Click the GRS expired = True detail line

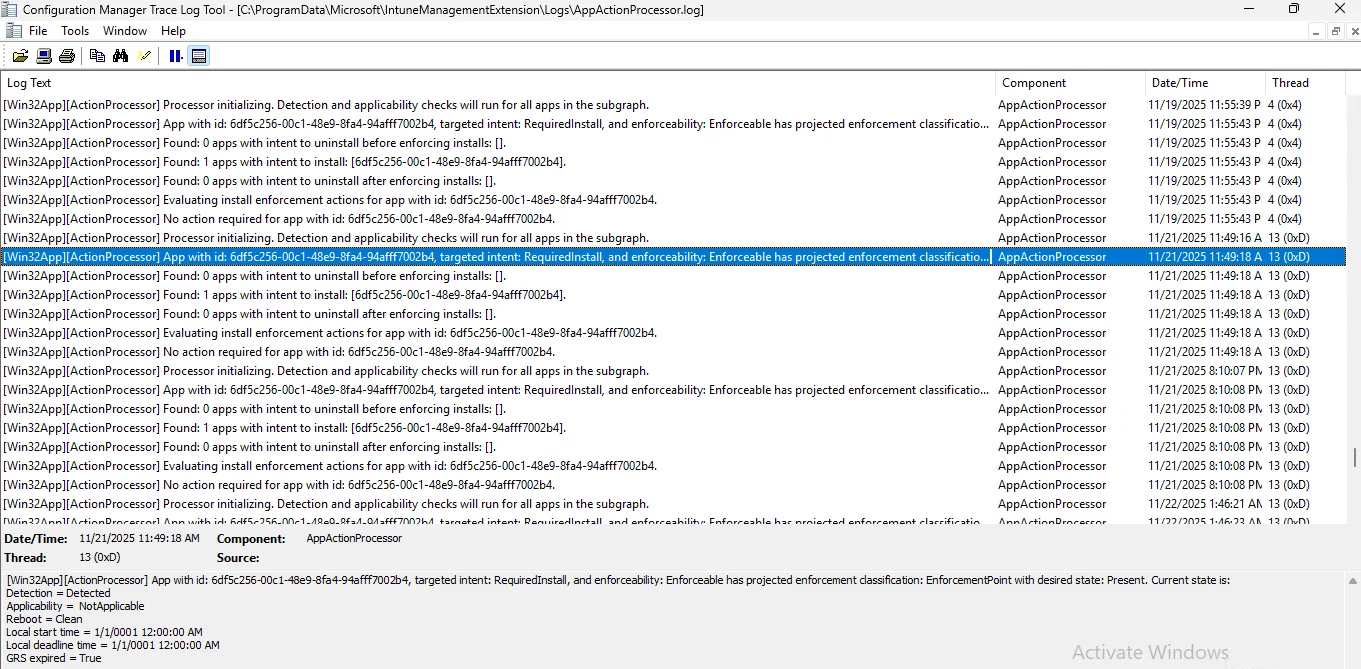(x=54, y=658)
